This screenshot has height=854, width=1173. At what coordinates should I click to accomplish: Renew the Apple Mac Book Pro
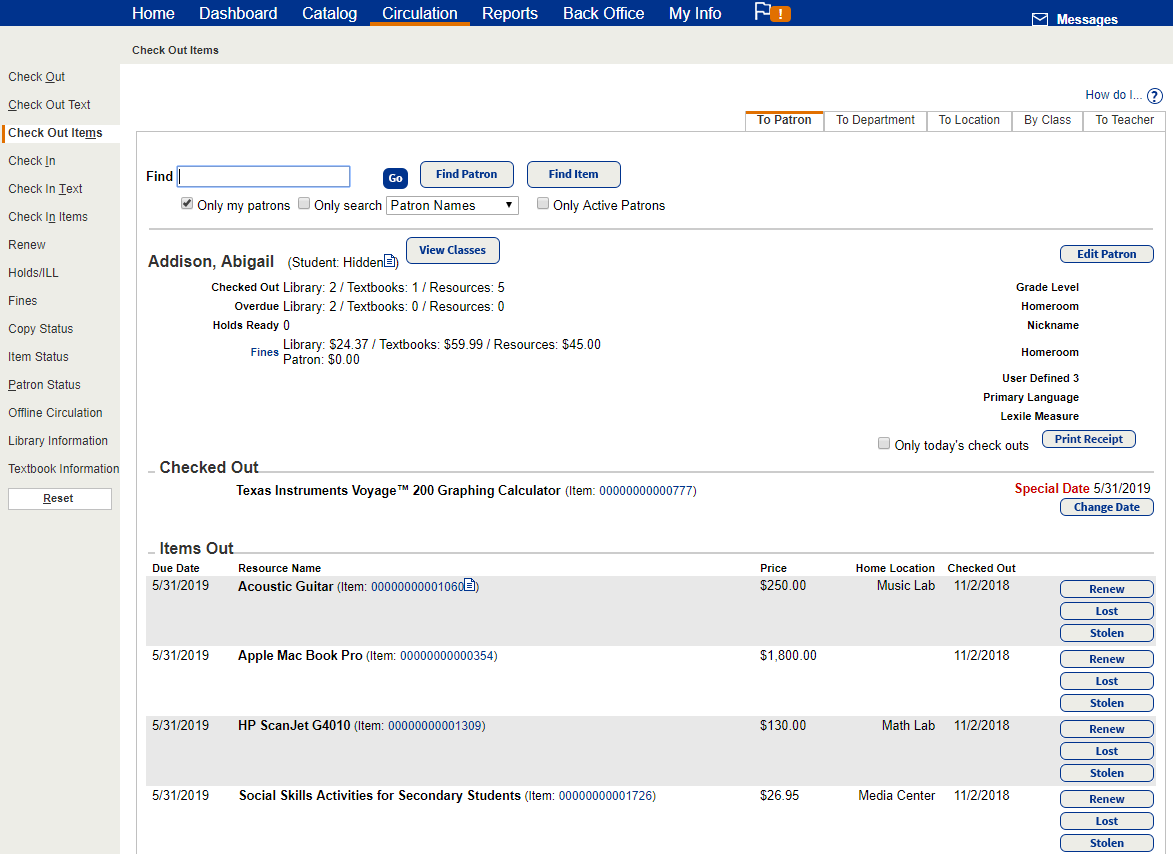(1106, 659)
